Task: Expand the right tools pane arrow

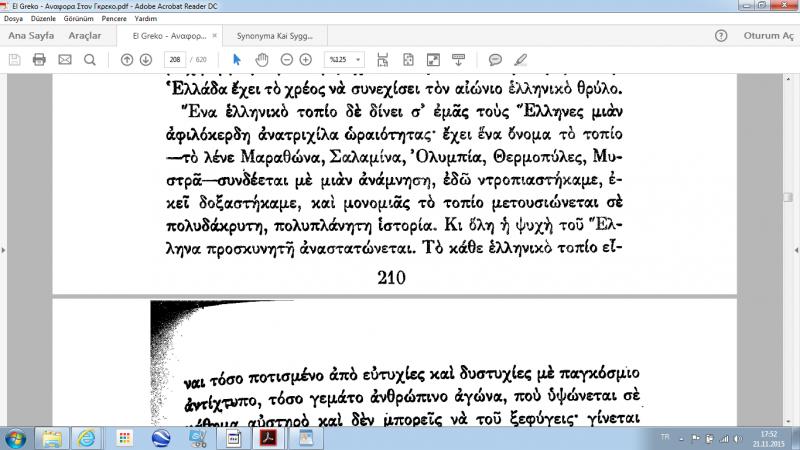Action: (796, 250)
